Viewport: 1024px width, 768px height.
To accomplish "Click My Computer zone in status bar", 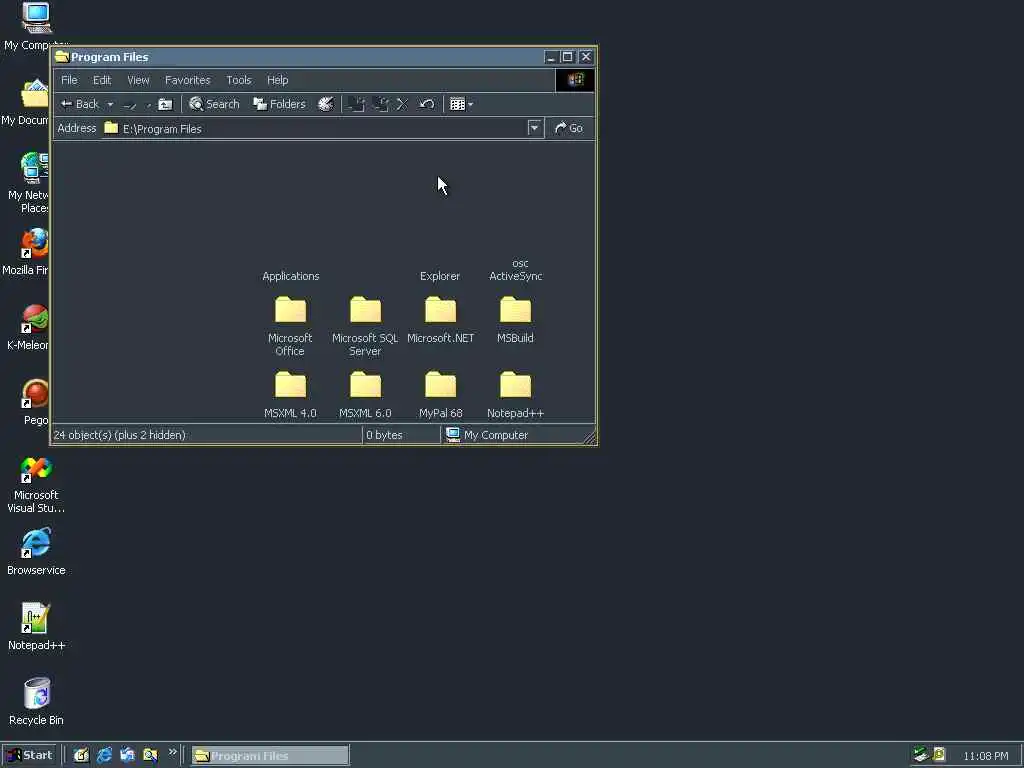I will (x=487, y=435).
